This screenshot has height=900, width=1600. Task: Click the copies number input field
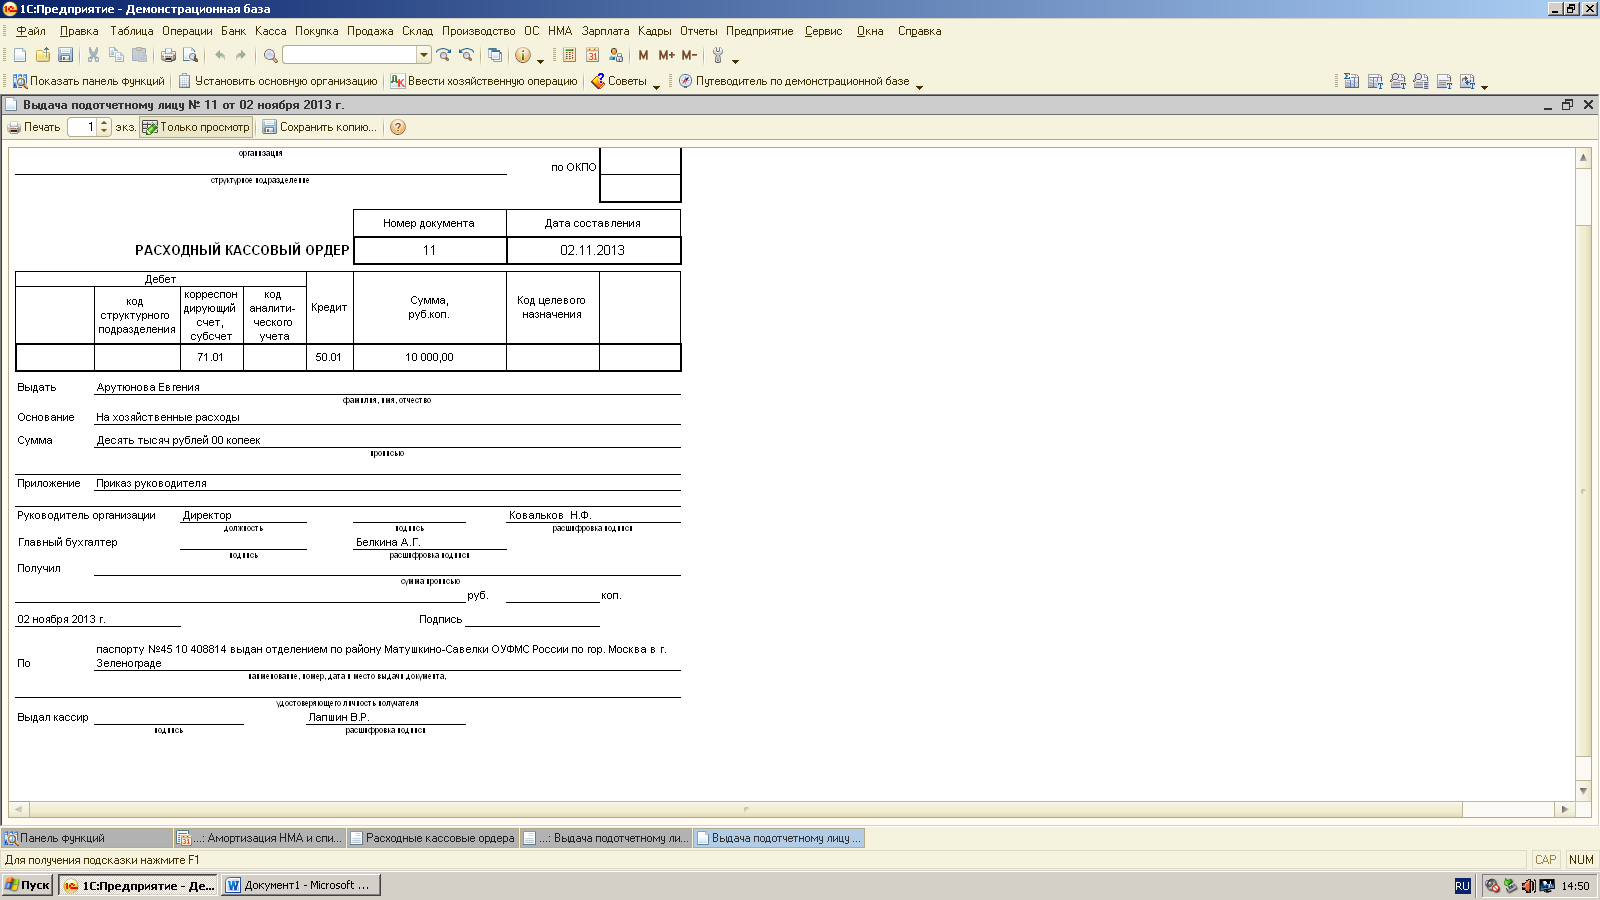tap(82, 127)
